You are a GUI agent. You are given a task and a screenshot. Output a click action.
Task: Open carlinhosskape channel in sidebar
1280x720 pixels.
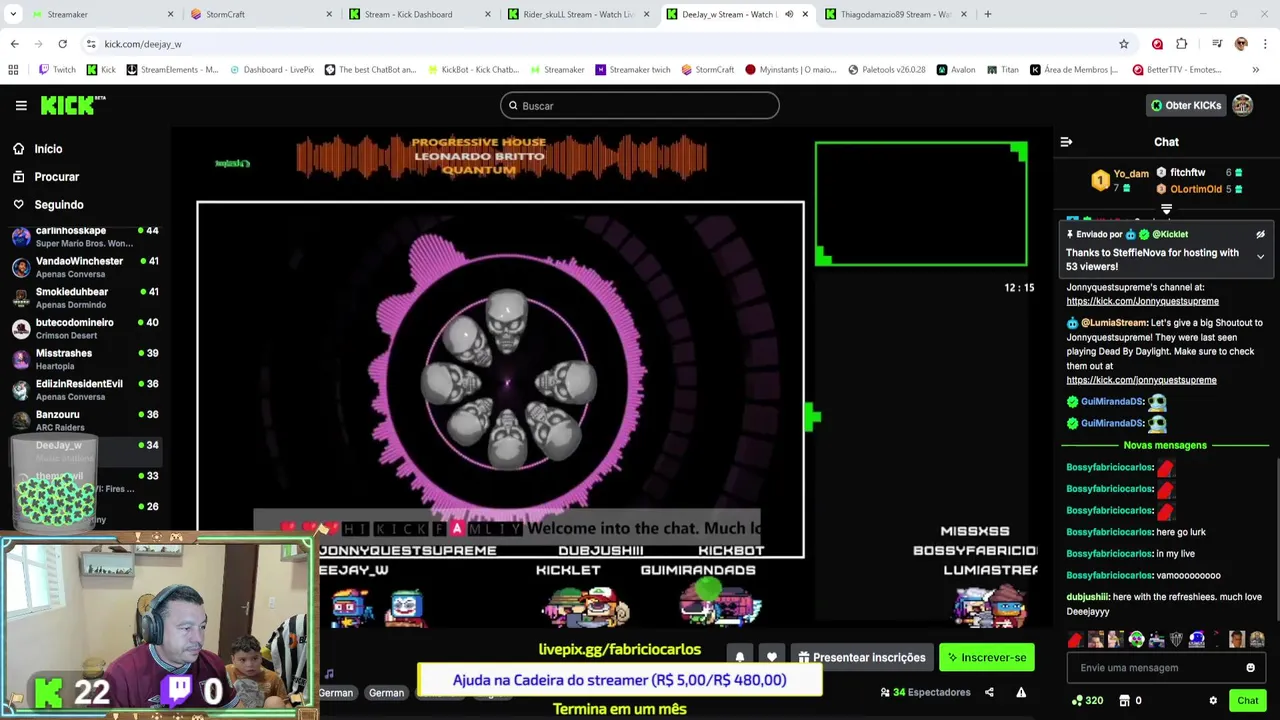pyautogui.click(x=86, y=237)
